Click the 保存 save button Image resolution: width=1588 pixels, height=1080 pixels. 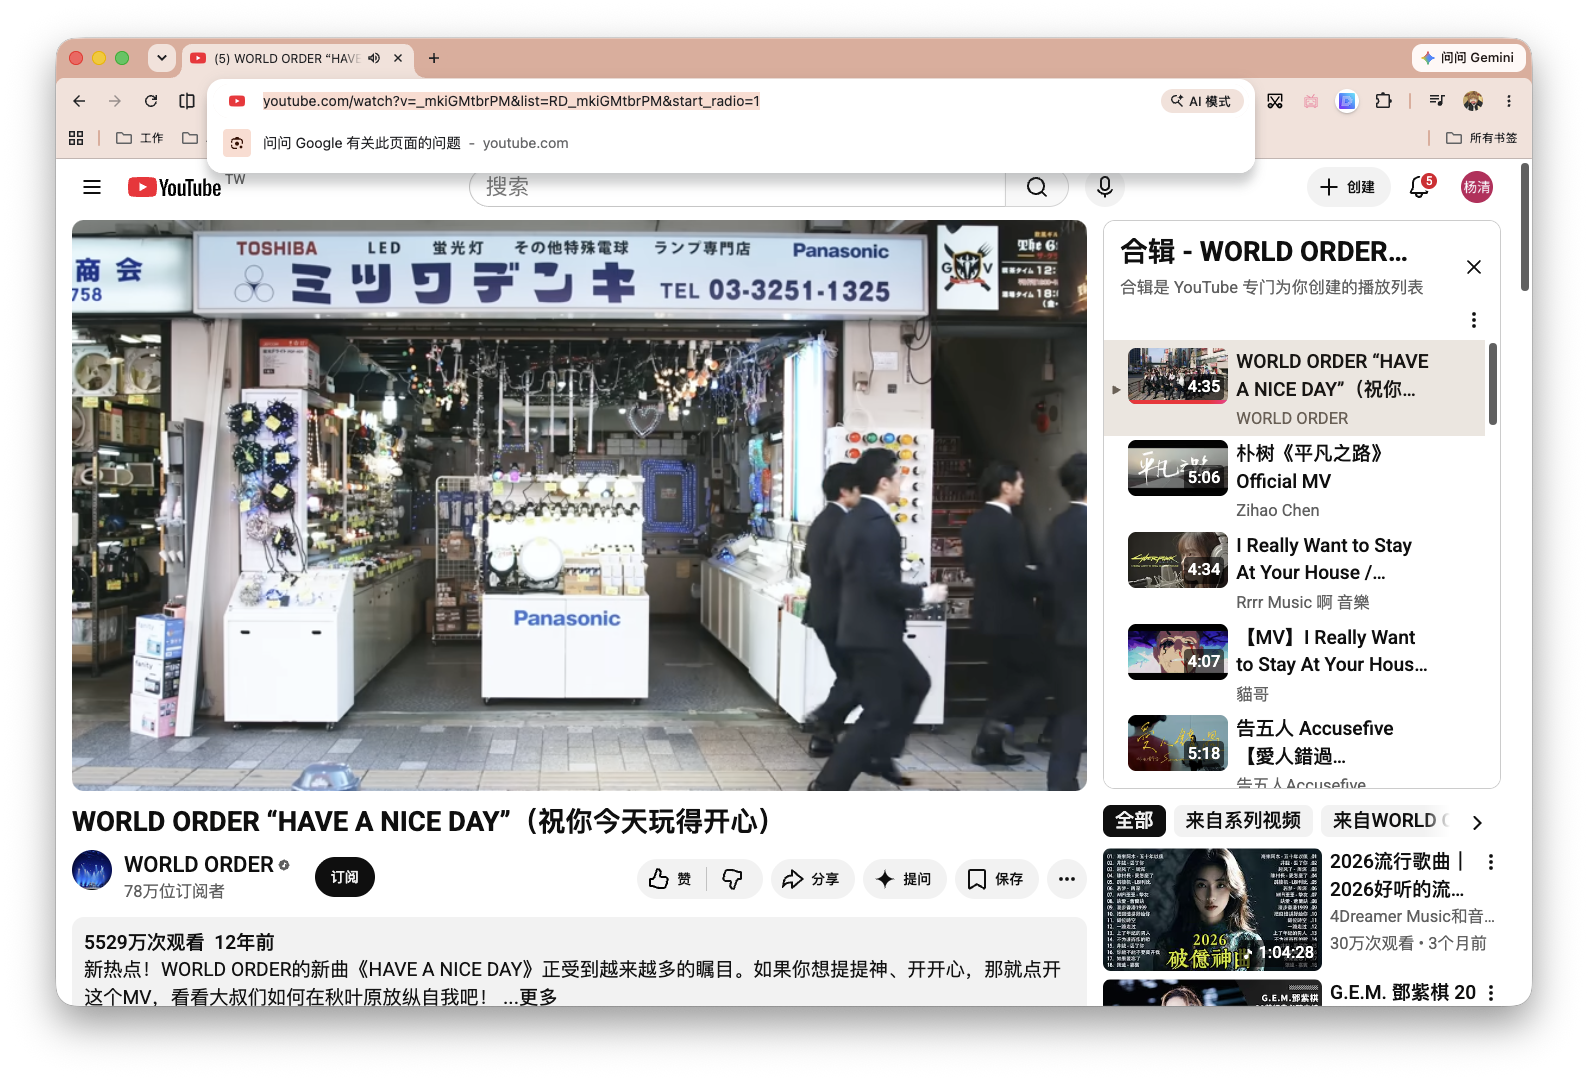click(x=996, y=879)
